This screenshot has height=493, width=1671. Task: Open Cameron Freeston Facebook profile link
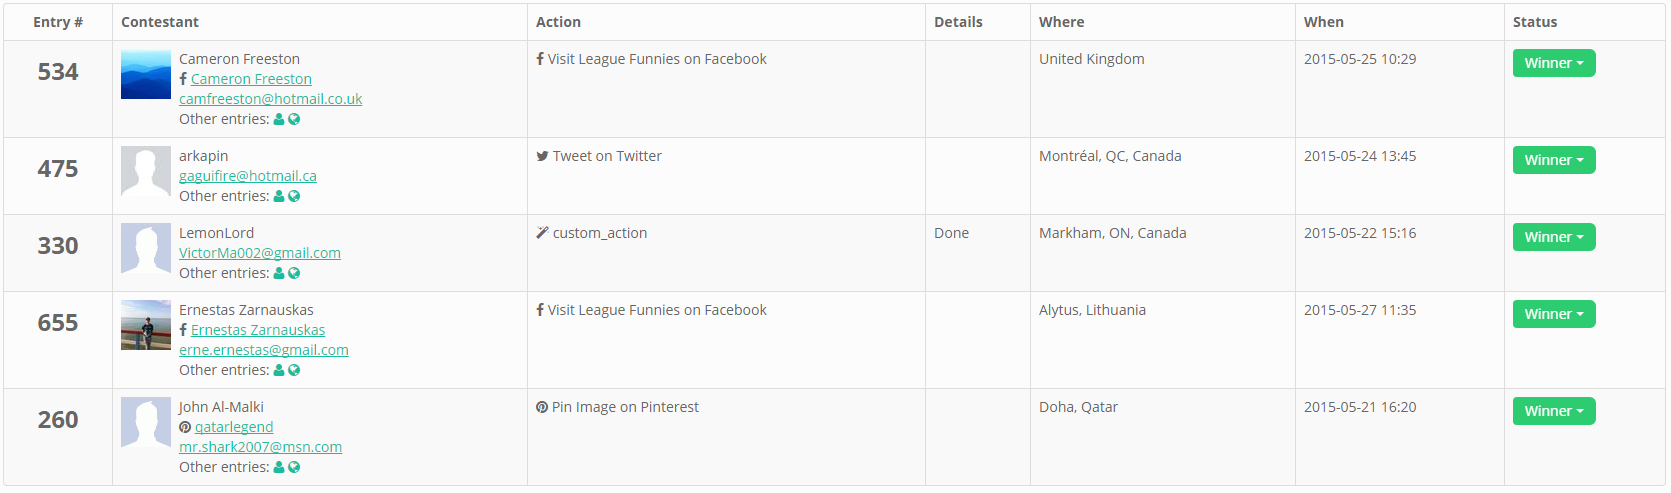251,79
